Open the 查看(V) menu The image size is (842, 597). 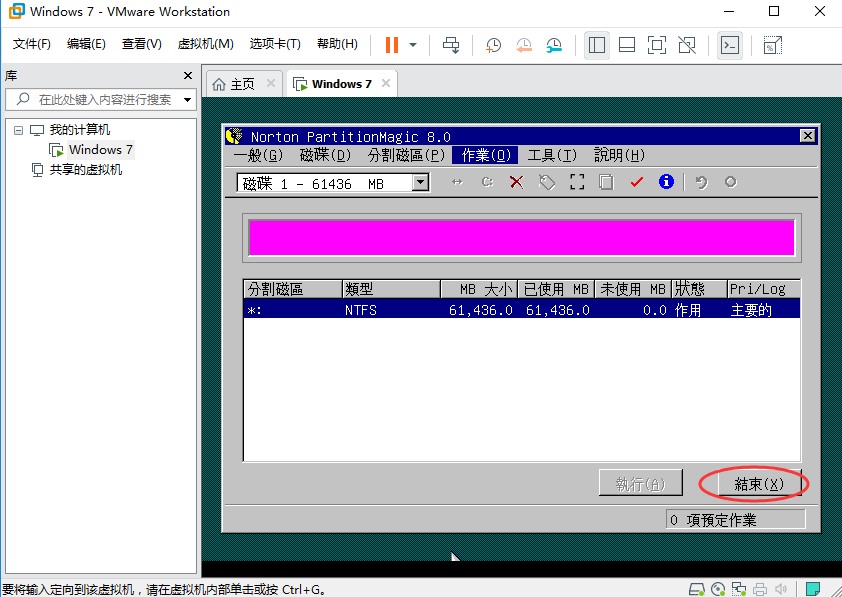click(x=141, y=44)
